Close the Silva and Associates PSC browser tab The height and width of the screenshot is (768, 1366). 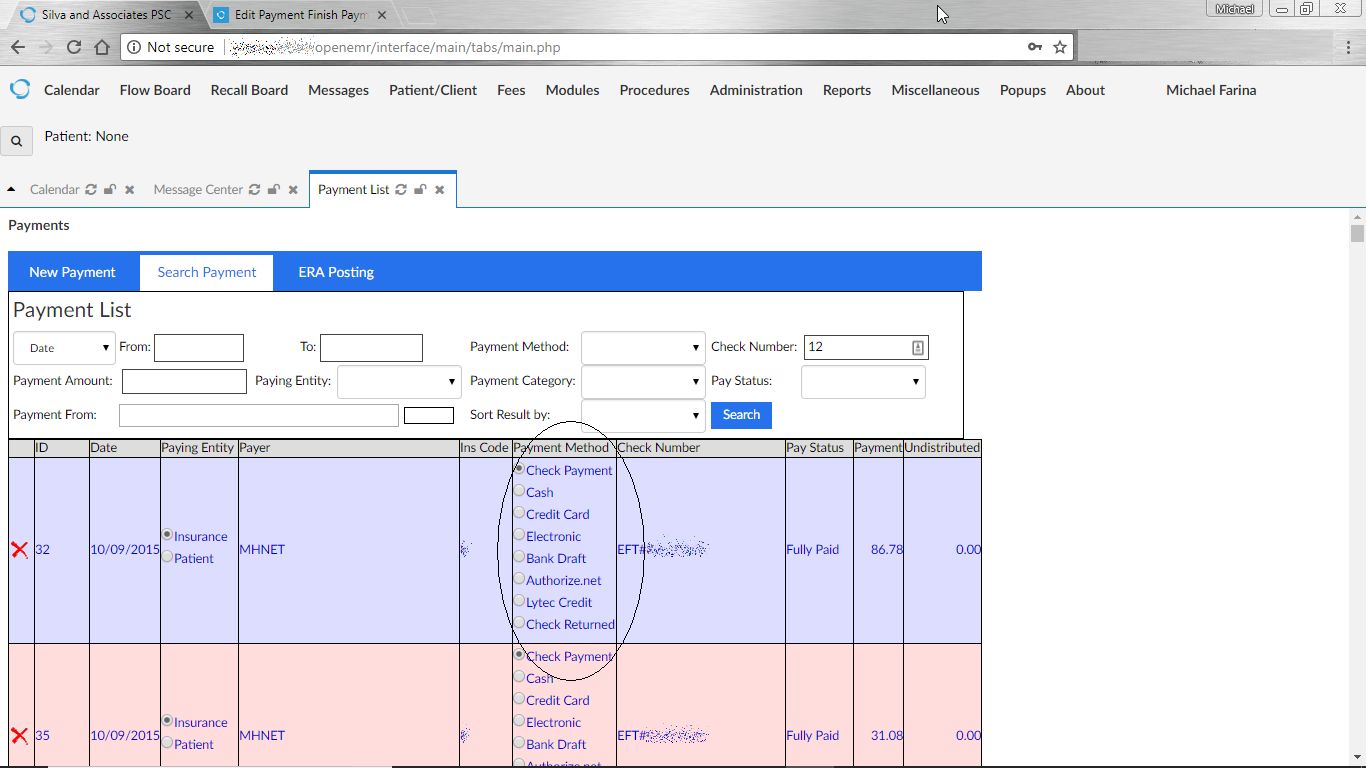point(191,15)
